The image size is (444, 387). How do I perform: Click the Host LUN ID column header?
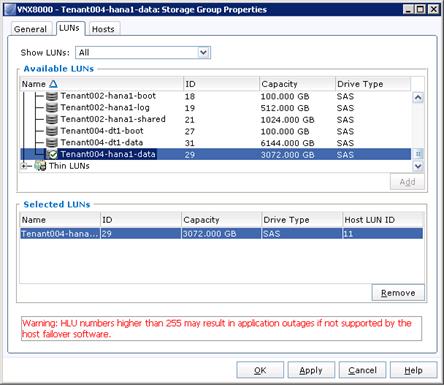383,220
